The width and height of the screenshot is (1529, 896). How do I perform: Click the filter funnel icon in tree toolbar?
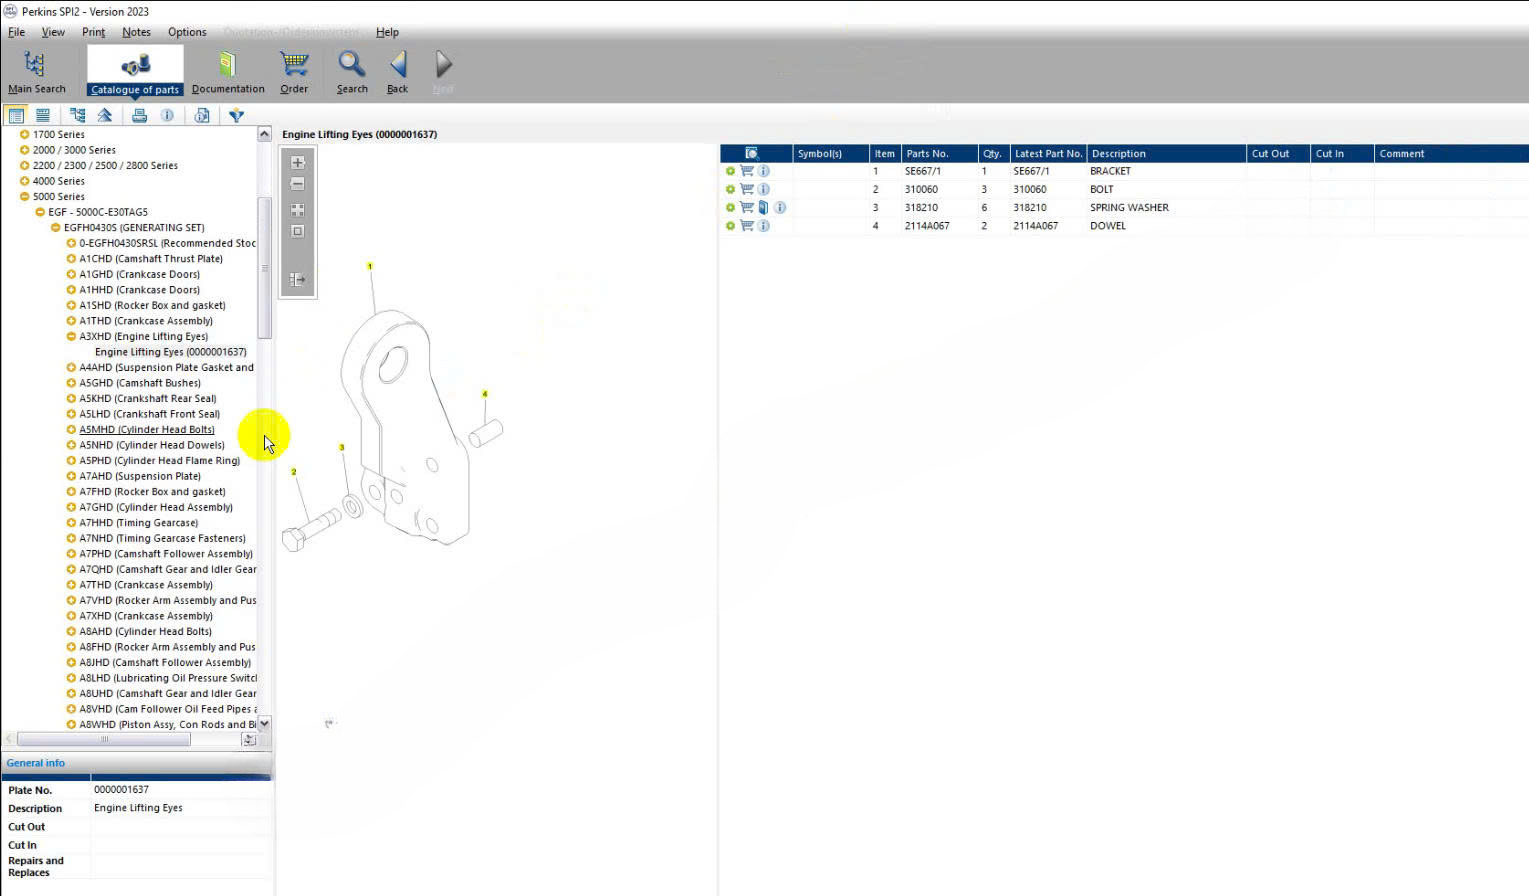point(236,115)
